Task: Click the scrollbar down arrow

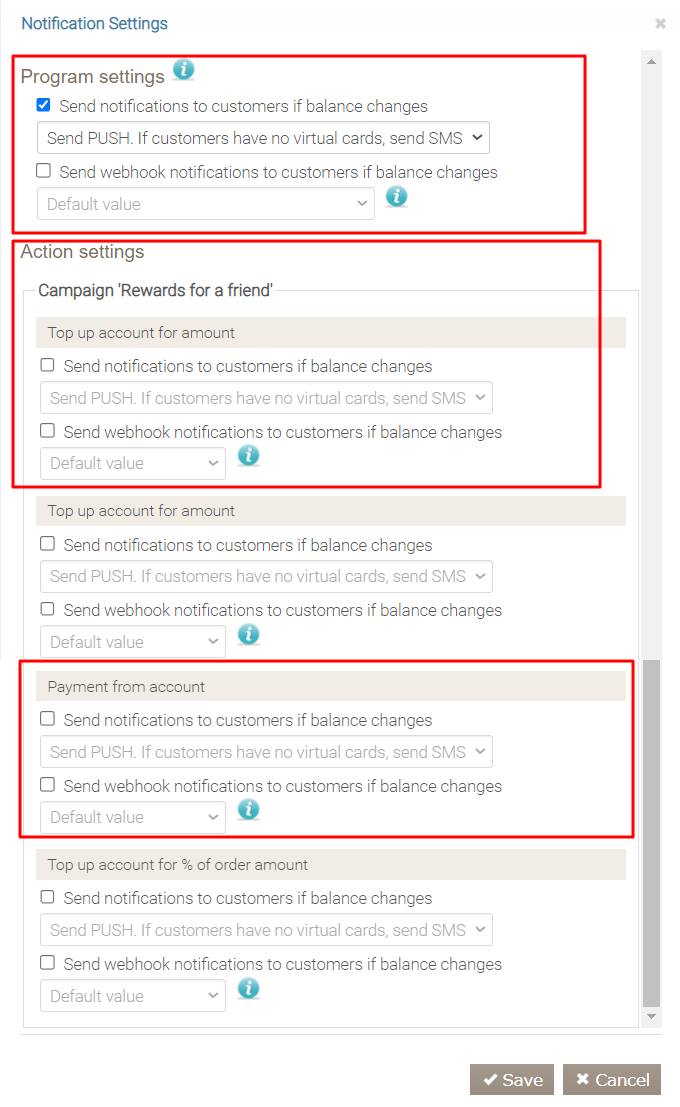Action: point(652,1016)
